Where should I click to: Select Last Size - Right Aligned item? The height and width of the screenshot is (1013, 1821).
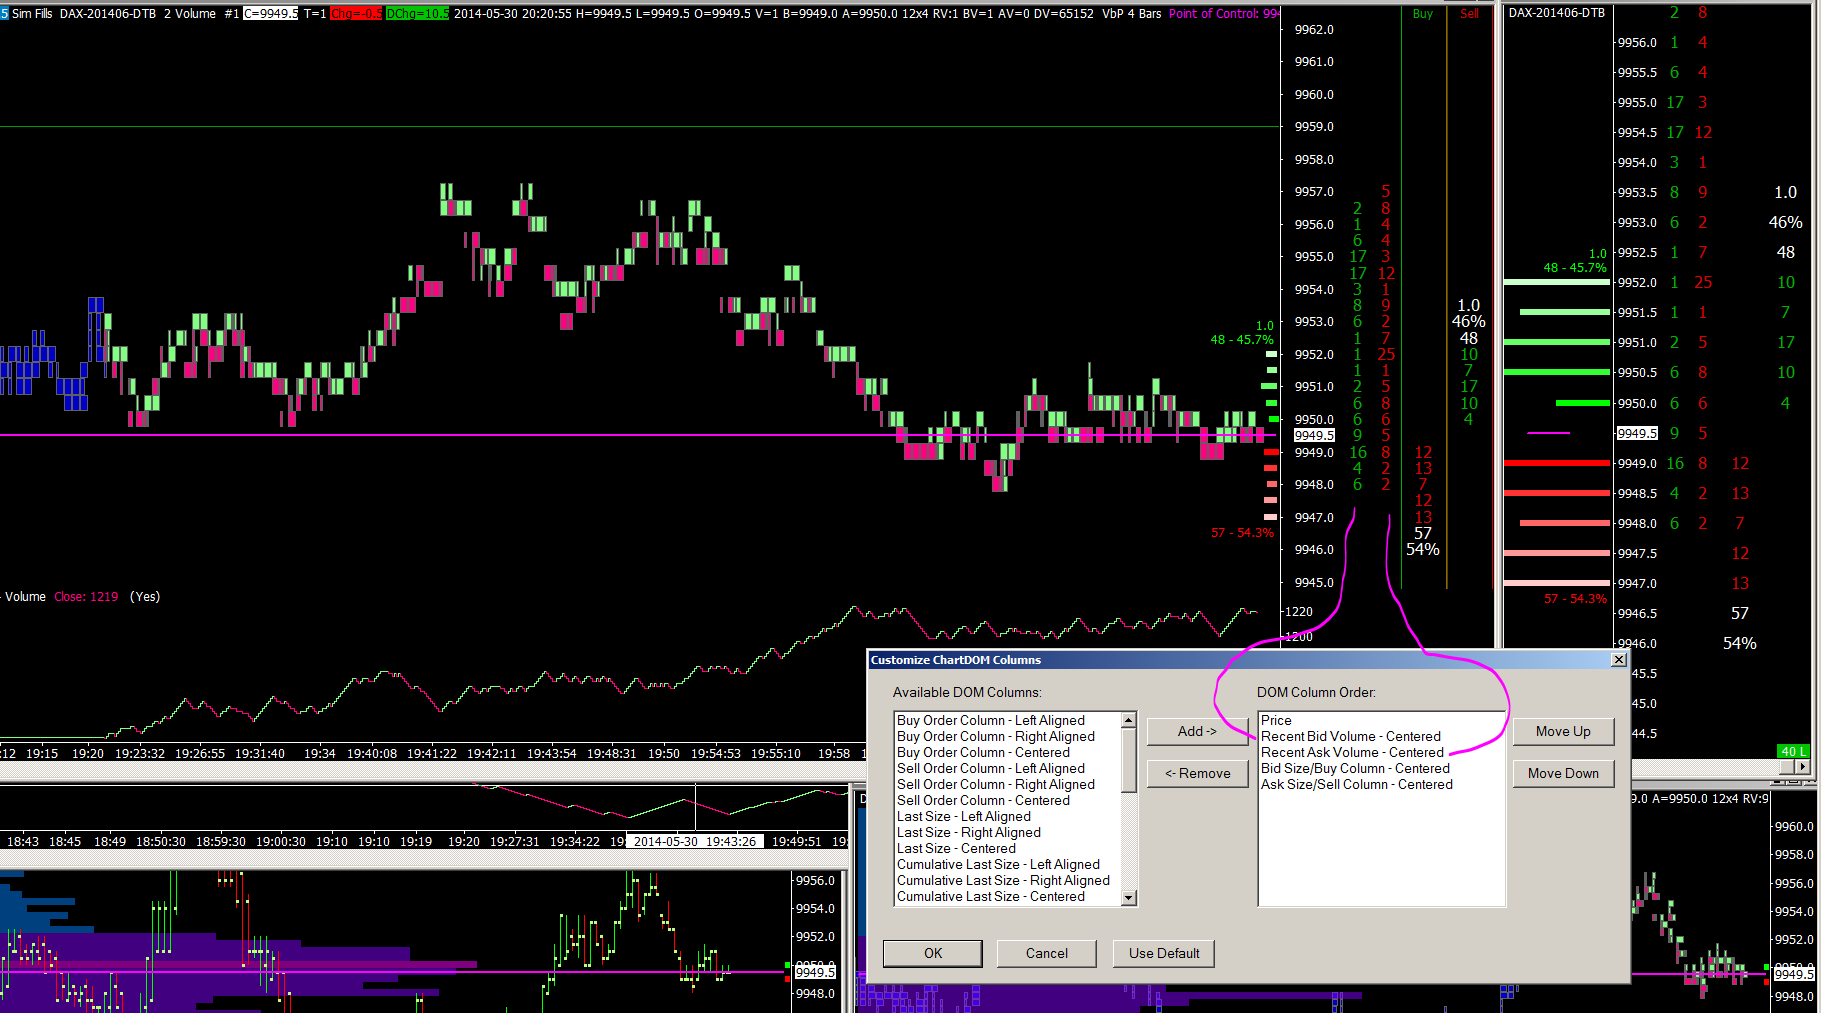click(968, 833)
